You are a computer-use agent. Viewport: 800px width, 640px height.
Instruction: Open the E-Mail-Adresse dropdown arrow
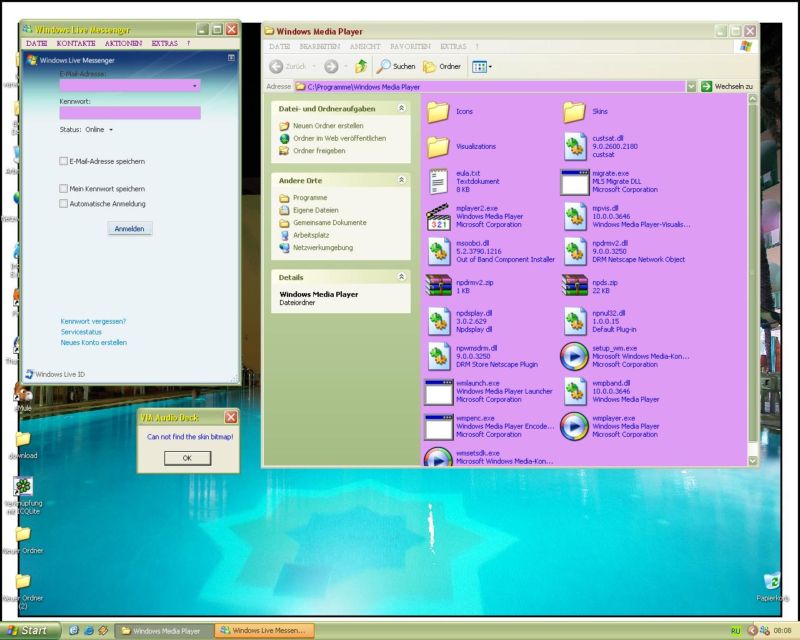195,86
